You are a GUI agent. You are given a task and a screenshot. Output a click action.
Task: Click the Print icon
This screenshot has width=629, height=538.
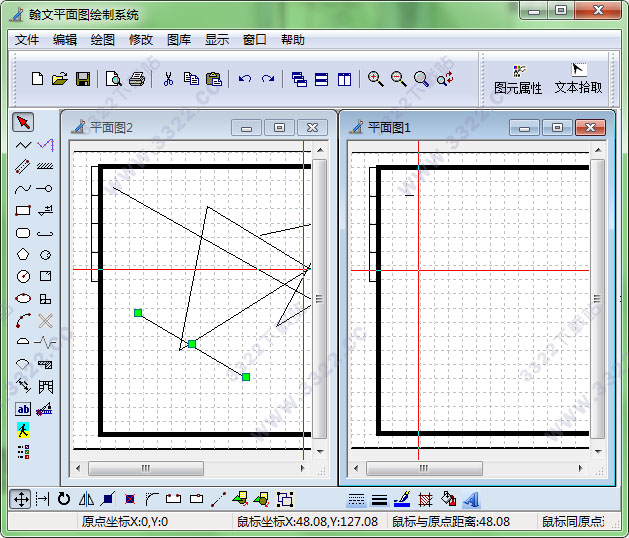(137, 79)
